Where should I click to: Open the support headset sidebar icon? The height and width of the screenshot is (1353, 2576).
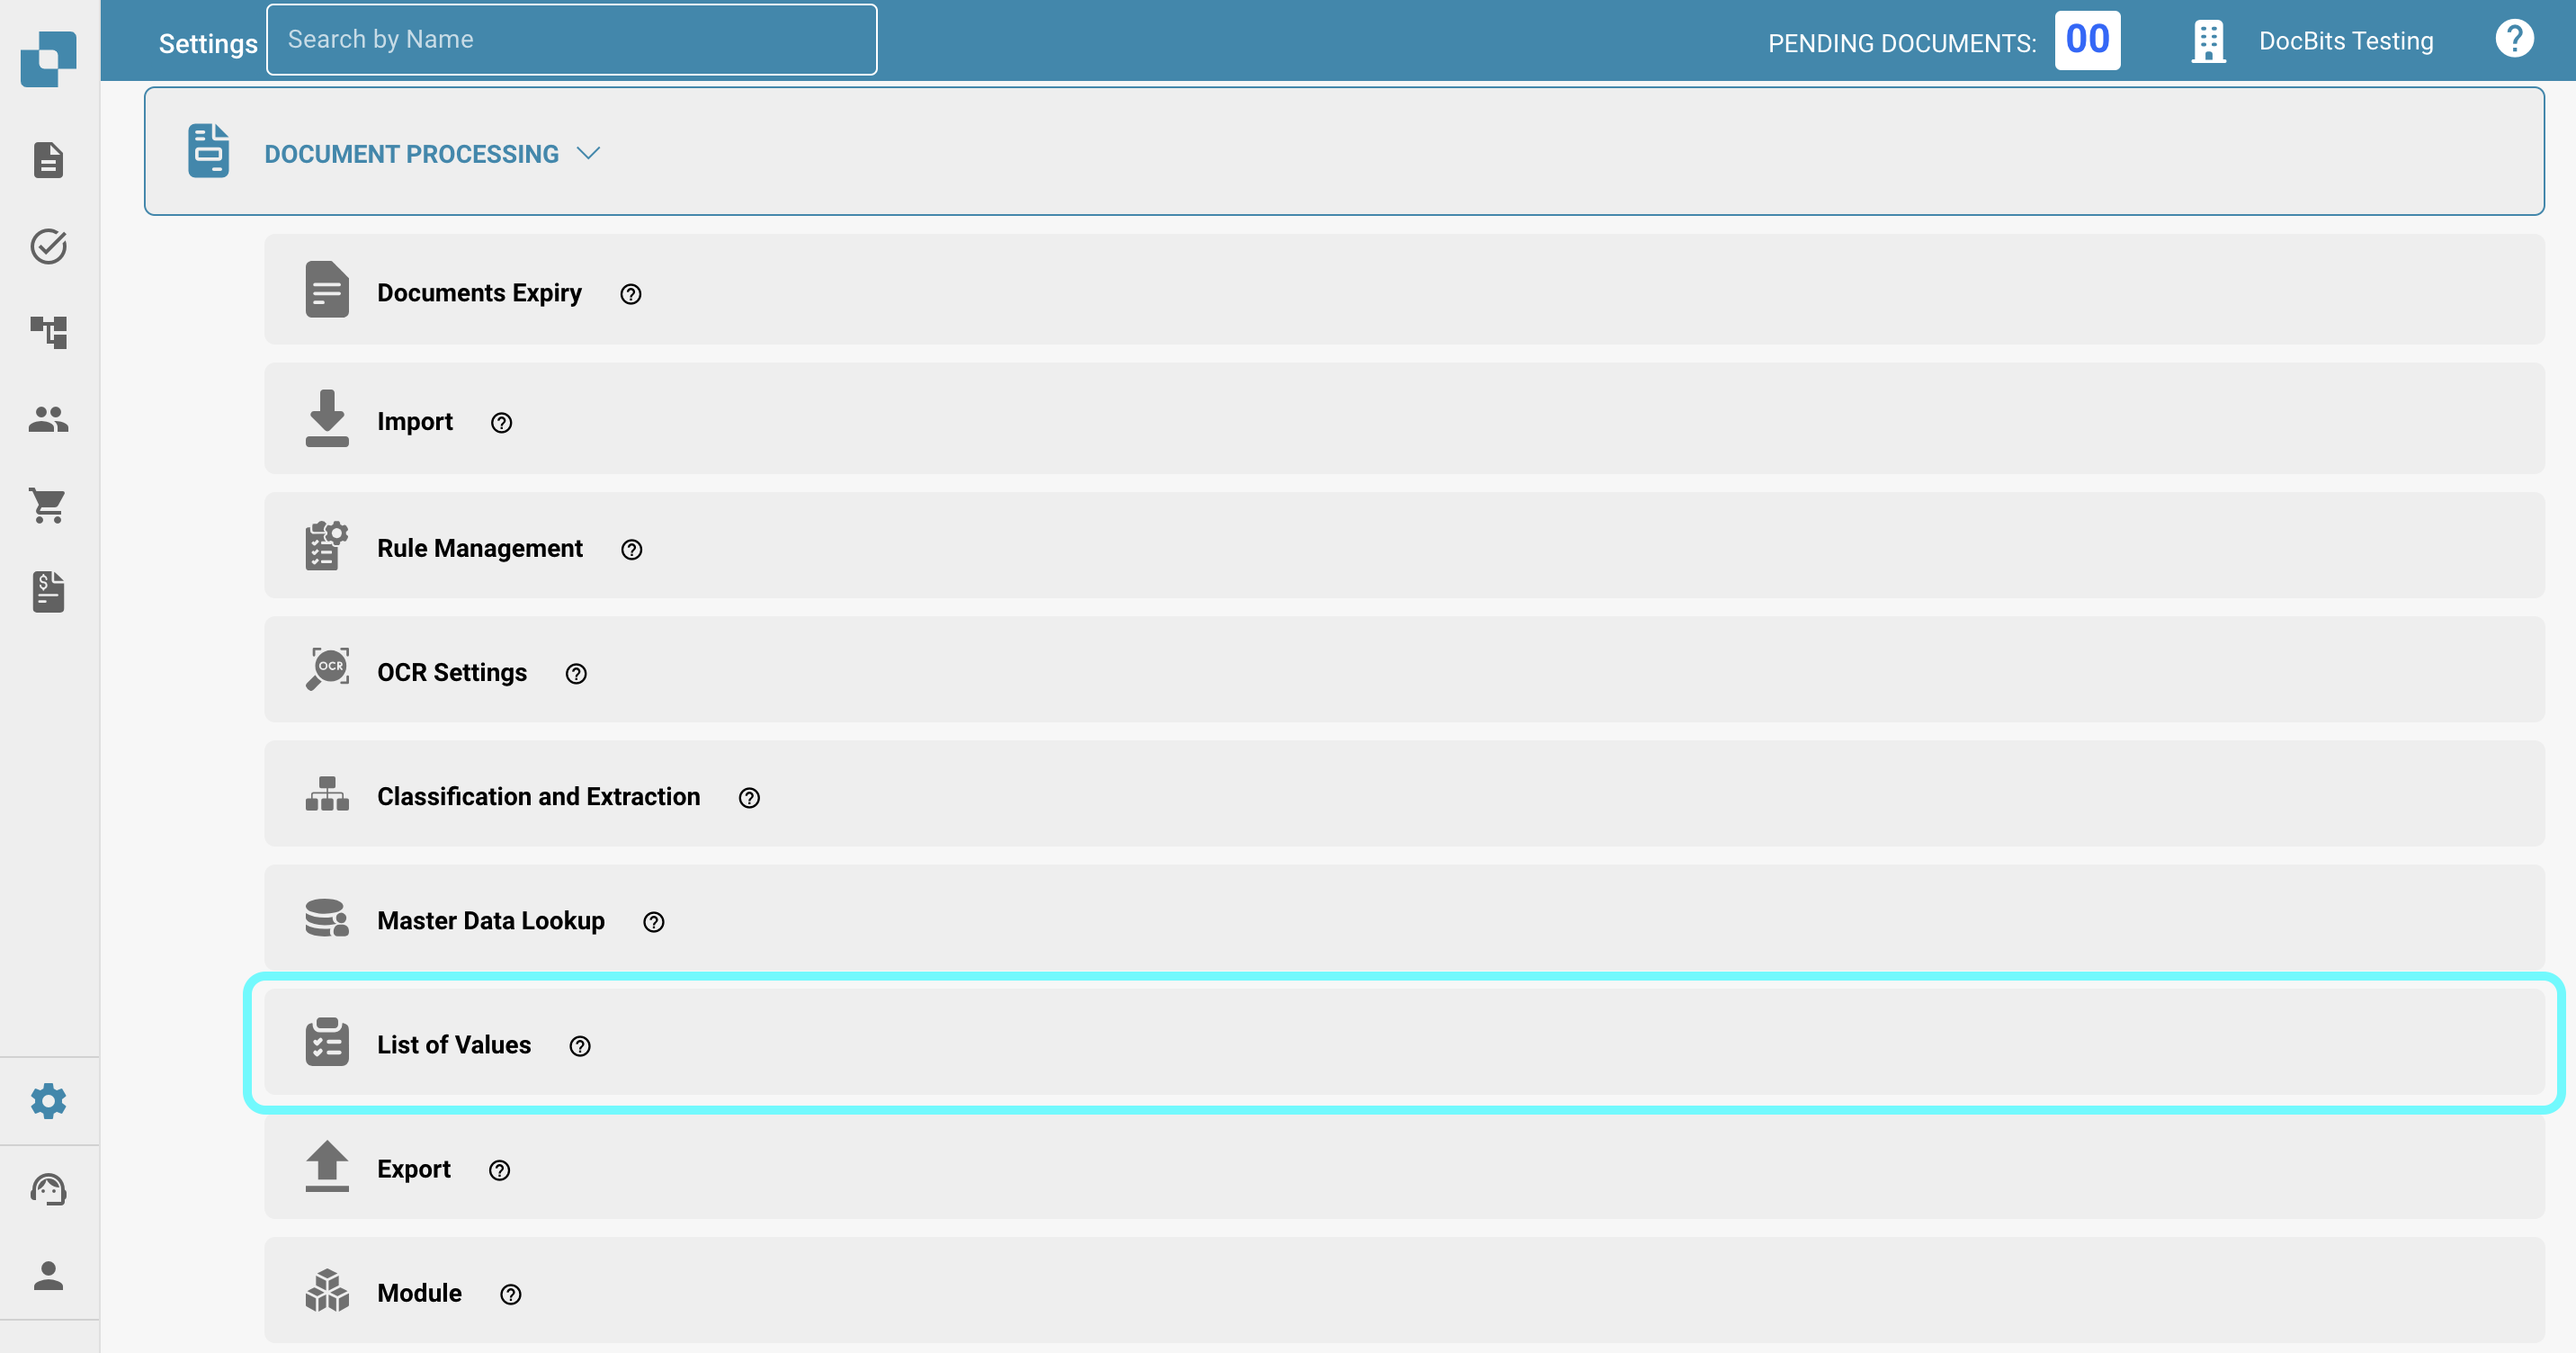click(48, 1189)
